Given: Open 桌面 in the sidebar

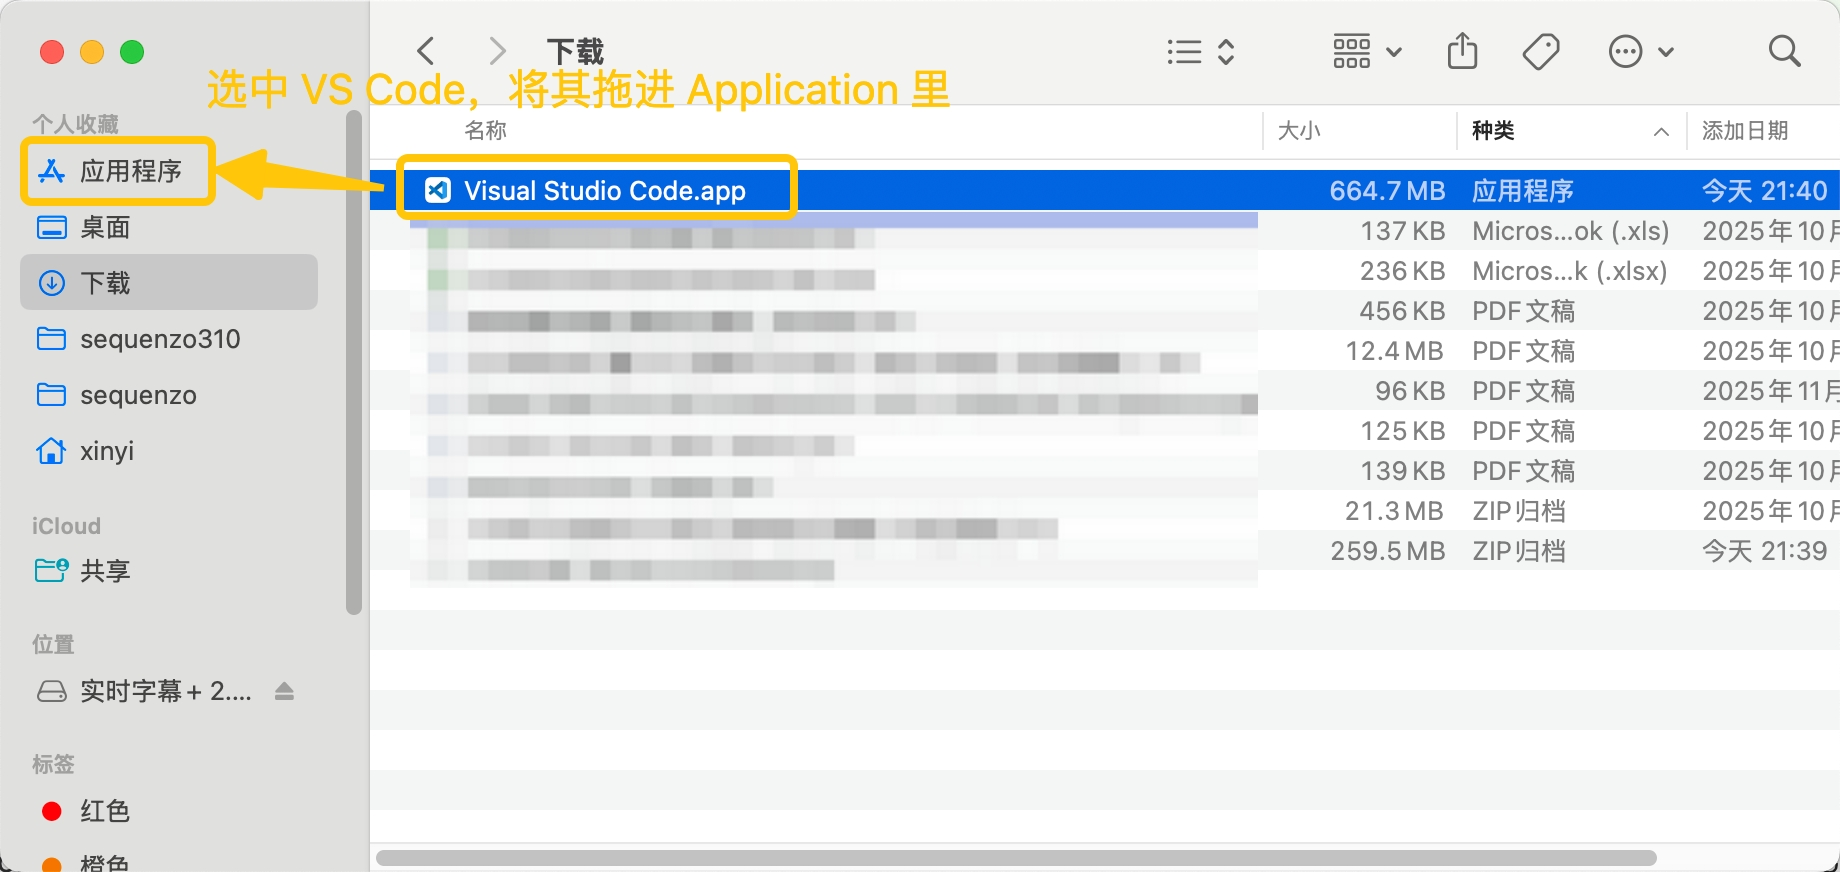Looking at the screenshot, I should [169, 227].
